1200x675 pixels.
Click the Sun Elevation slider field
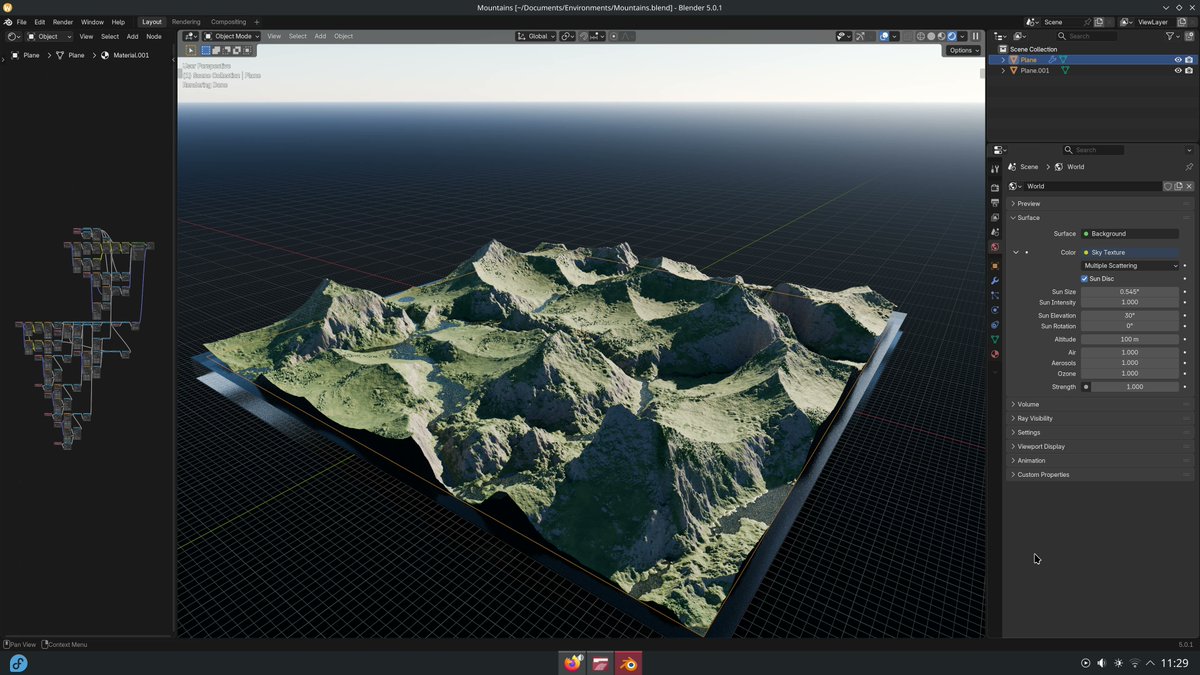tap(1130, 315)
